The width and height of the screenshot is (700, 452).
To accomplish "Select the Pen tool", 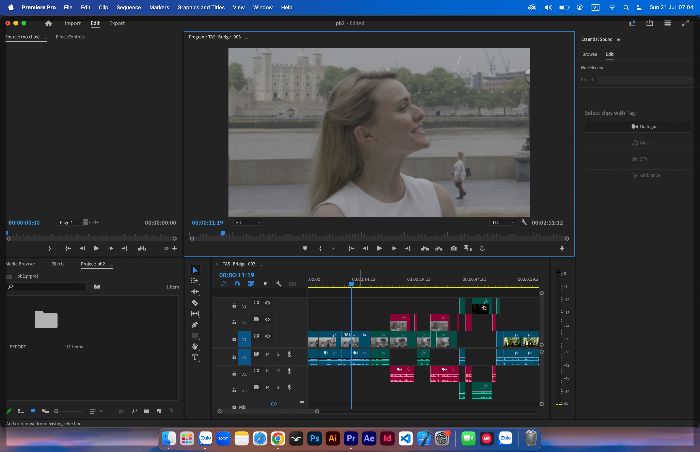I will [195, 325].
